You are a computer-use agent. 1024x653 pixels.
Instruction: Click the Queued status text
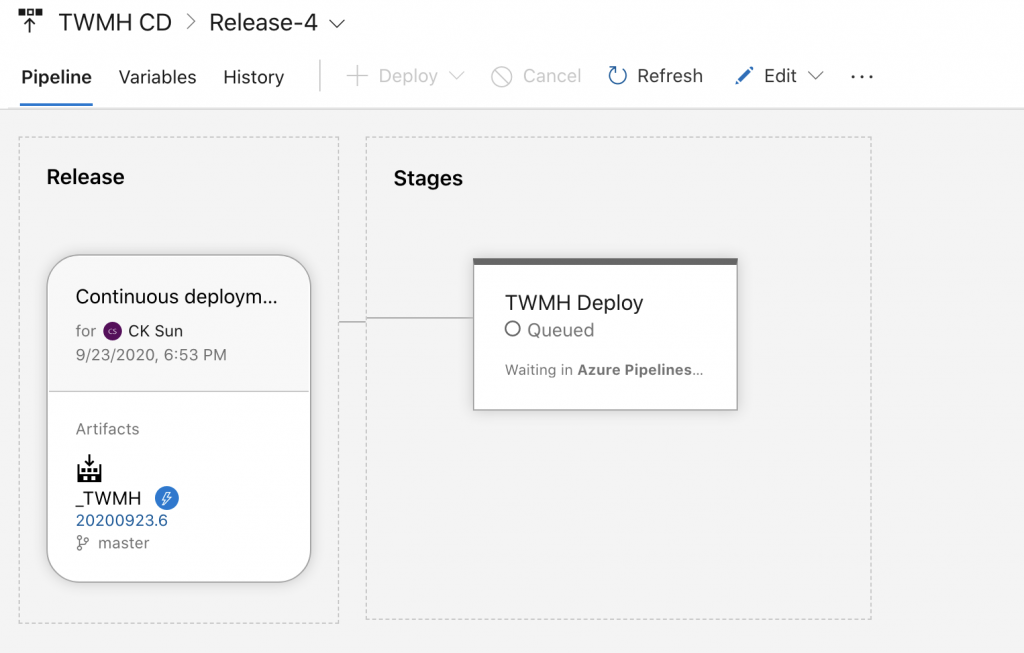pyautogui.click(x=560, y=330)
